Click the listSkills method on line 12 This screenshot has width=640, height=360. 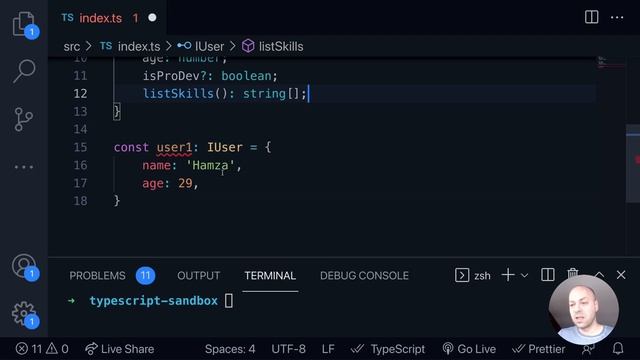[x=178, y=94]
